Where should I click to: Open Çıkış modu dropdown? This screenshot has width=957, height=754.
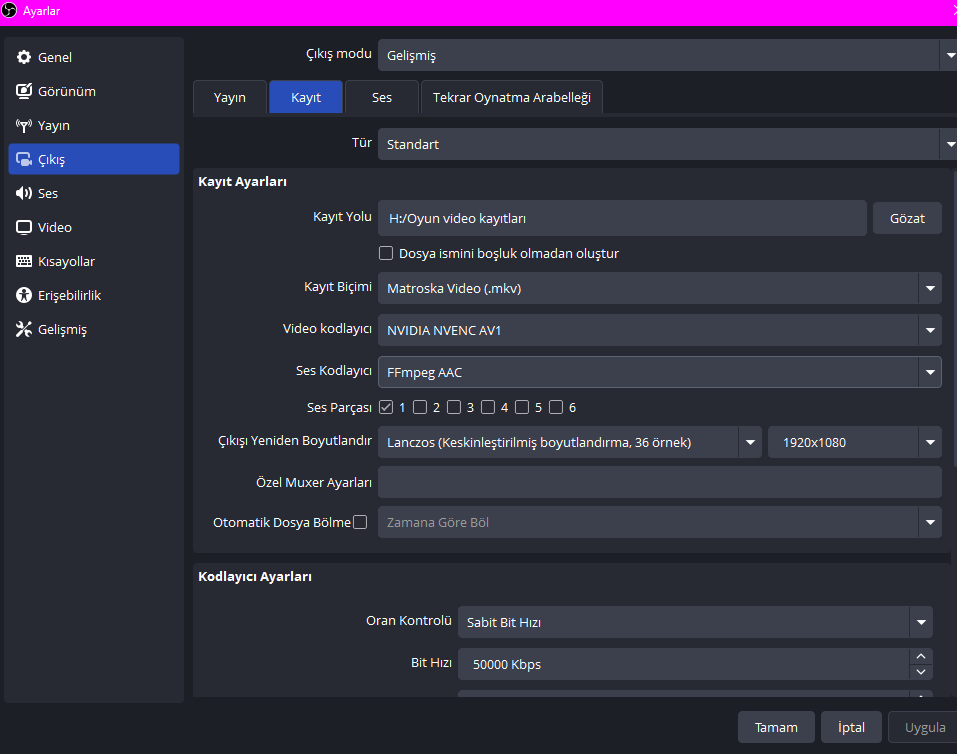click(667, 56)
